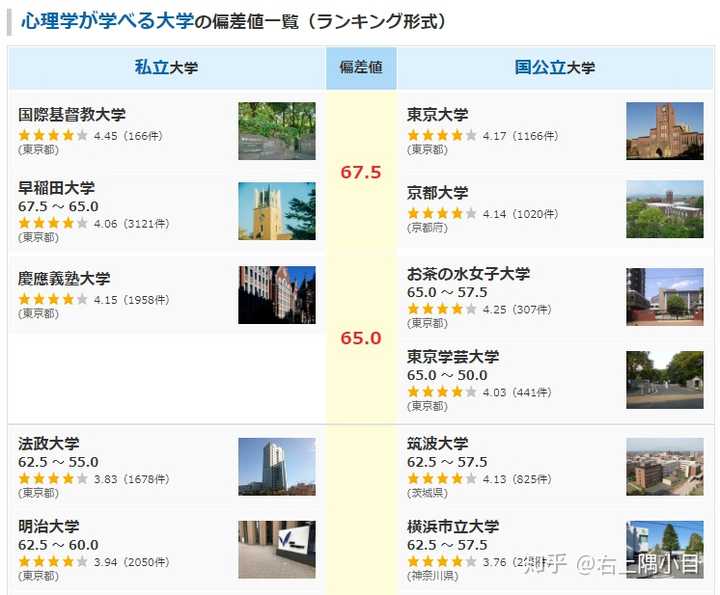Click 東京学芸大学's 65.0 ~ 50.0 range
This screenshot has width=720, height=595.
point(447,375)
